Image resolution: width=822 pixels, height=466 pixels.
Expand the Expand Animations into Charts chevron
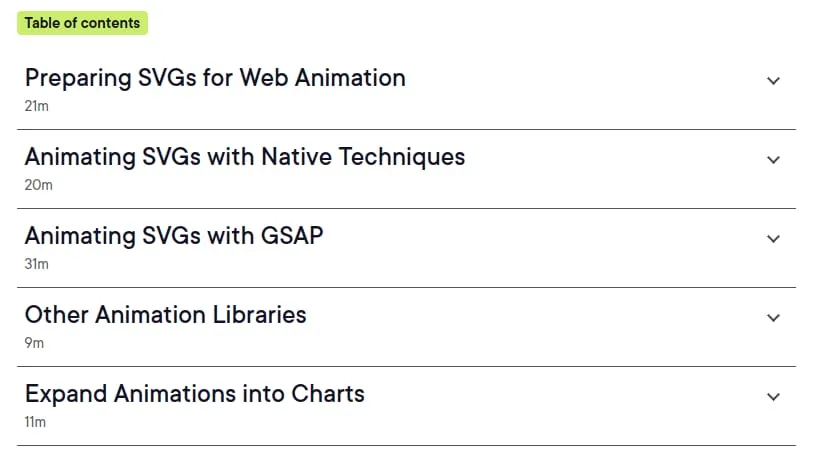773,397
